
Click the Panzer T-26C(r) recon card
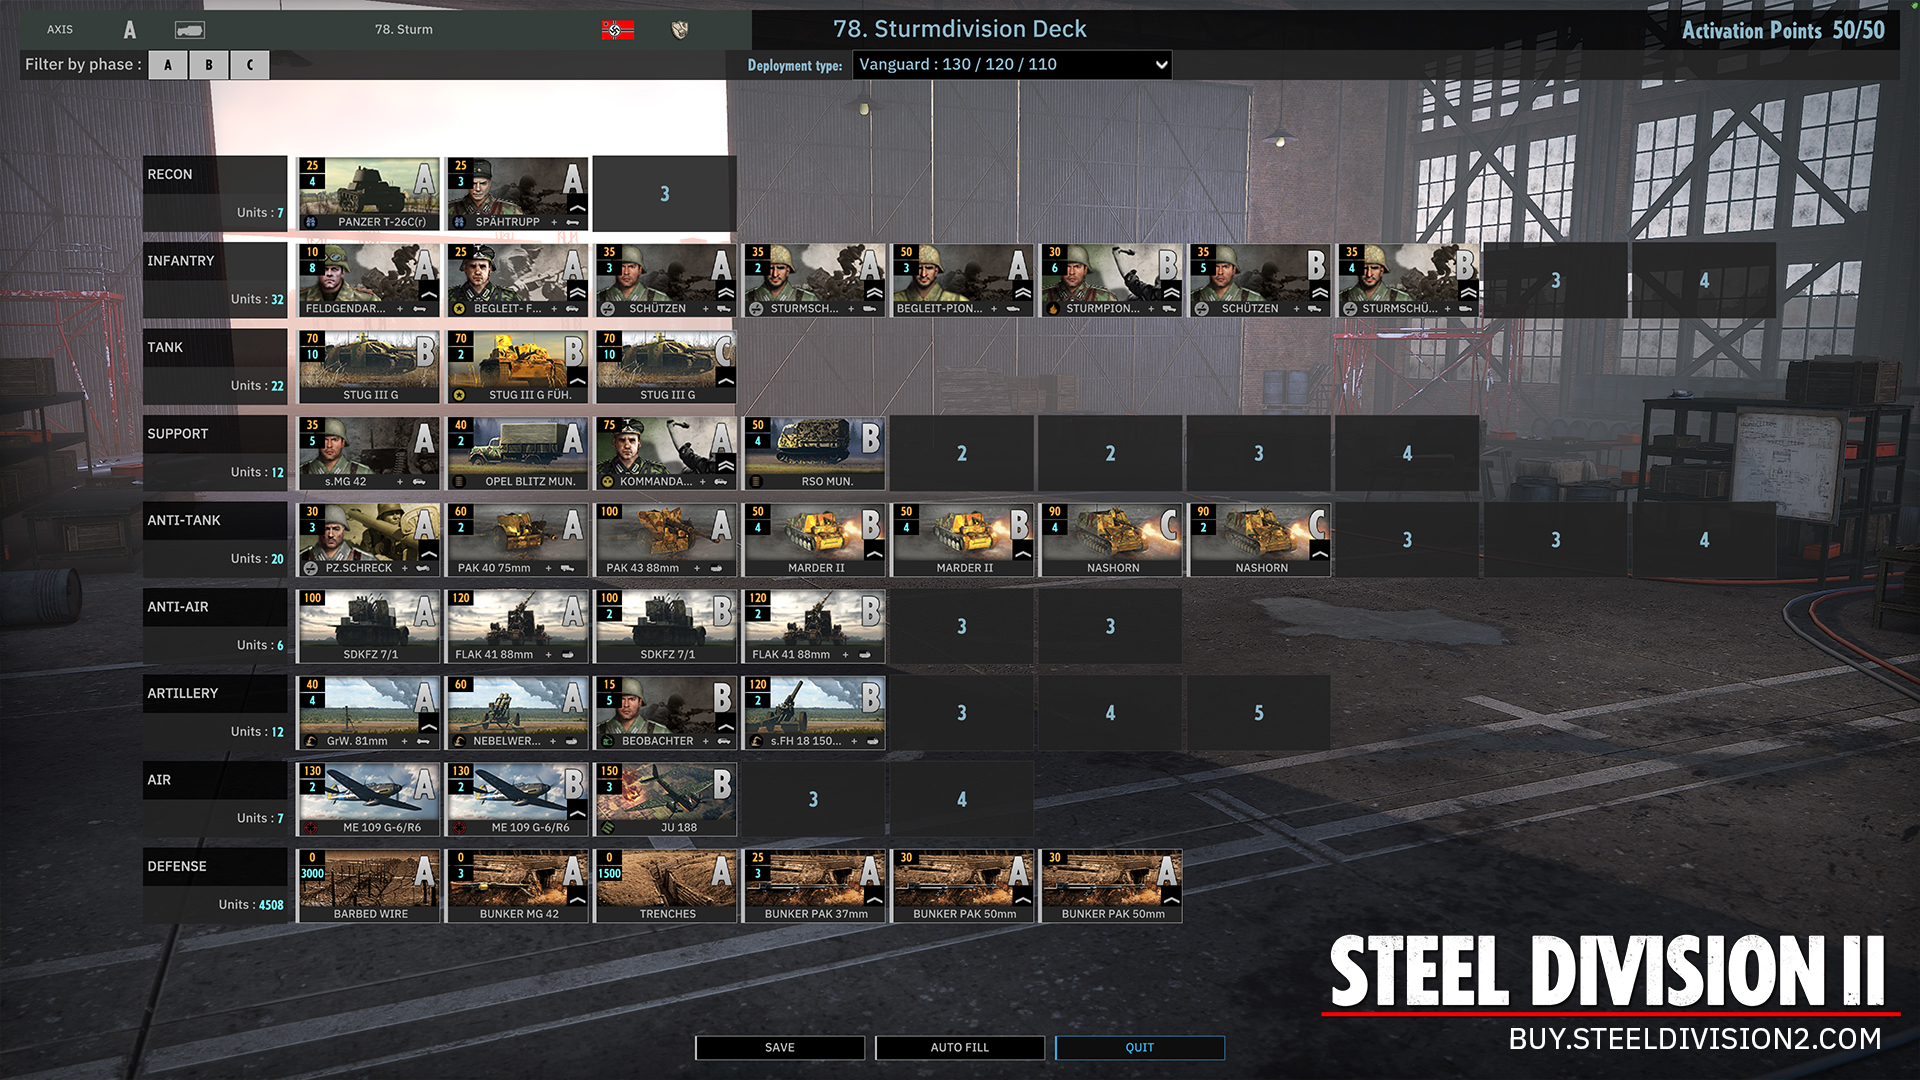[x=369, y=193]
